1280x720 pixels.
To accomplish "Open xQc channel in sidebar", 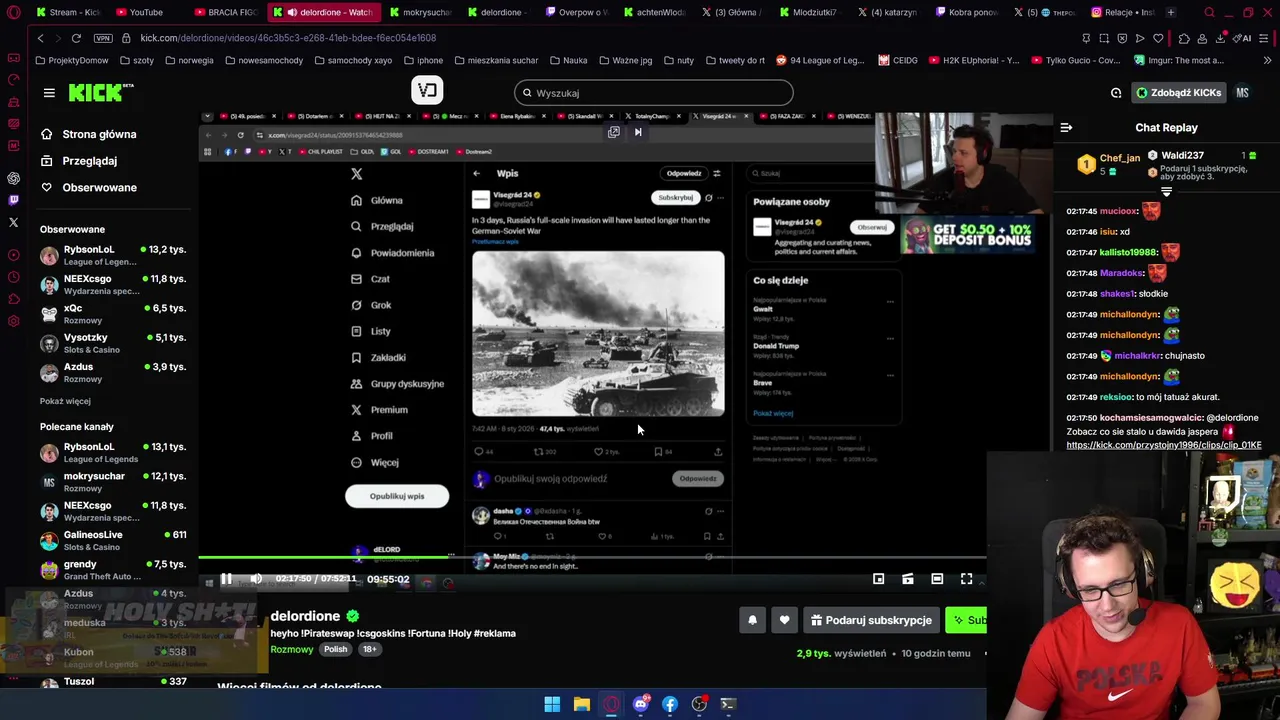I will pyautogui.click(x=113, y=314).
